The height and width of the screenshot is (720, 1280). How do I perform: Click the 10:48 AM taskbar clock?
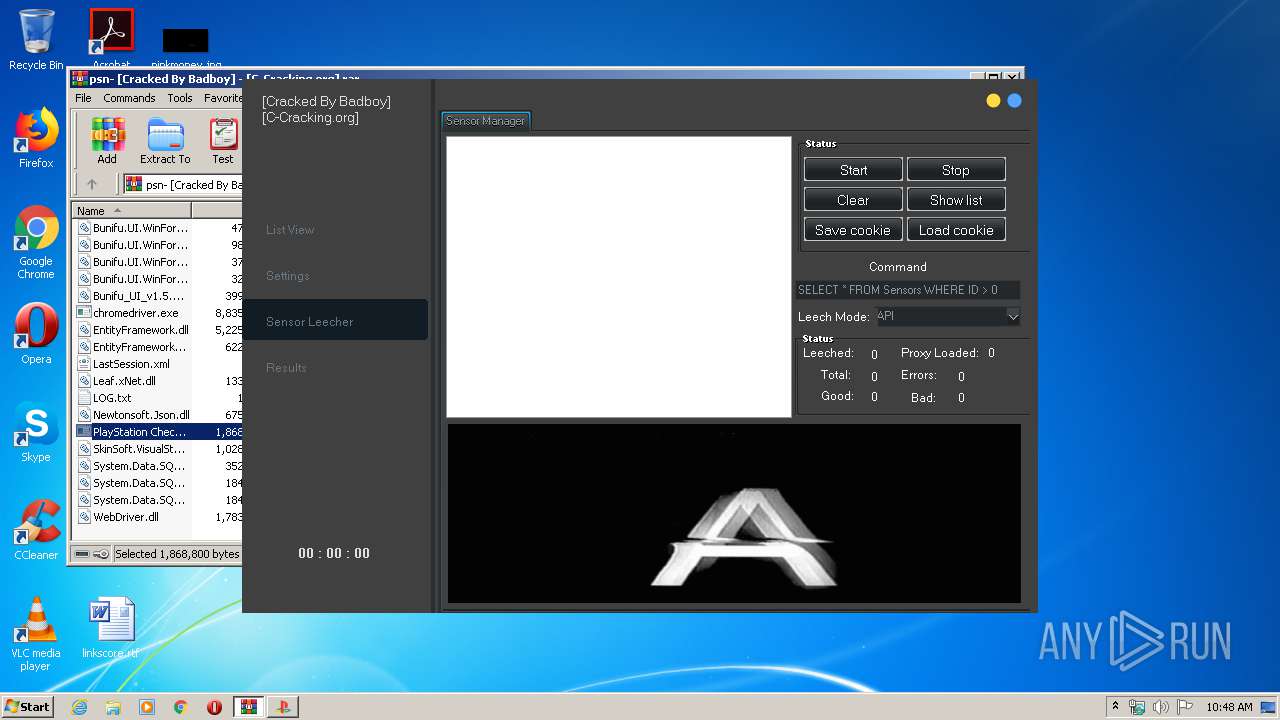1229,707
